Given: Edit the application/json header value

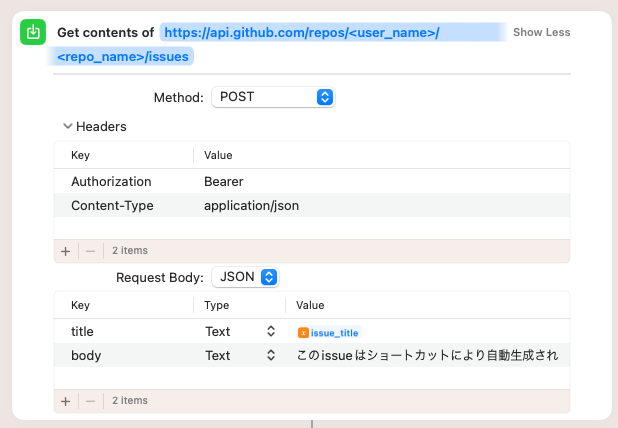Looking at the screenshot, I should click(251, 205).
